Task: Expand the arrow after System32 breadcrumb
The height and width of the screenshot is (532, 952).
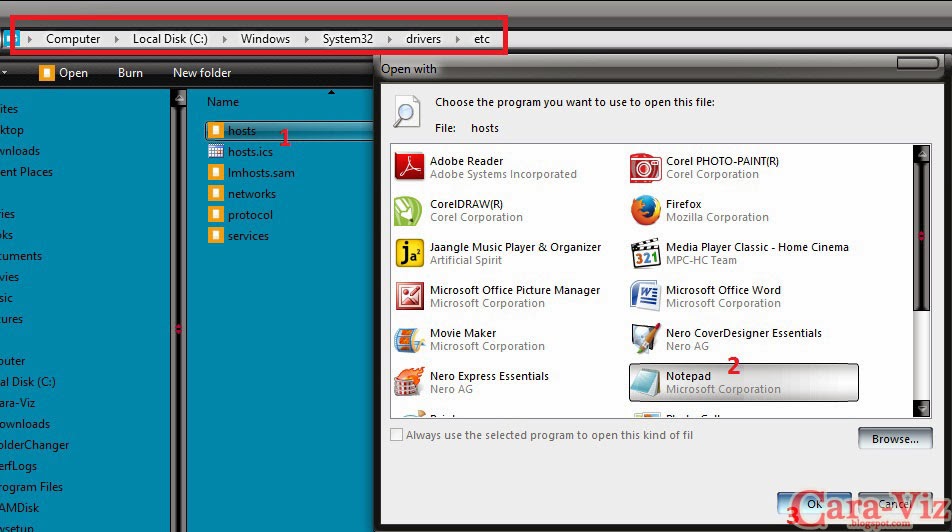Action: (x=390, y=39)
